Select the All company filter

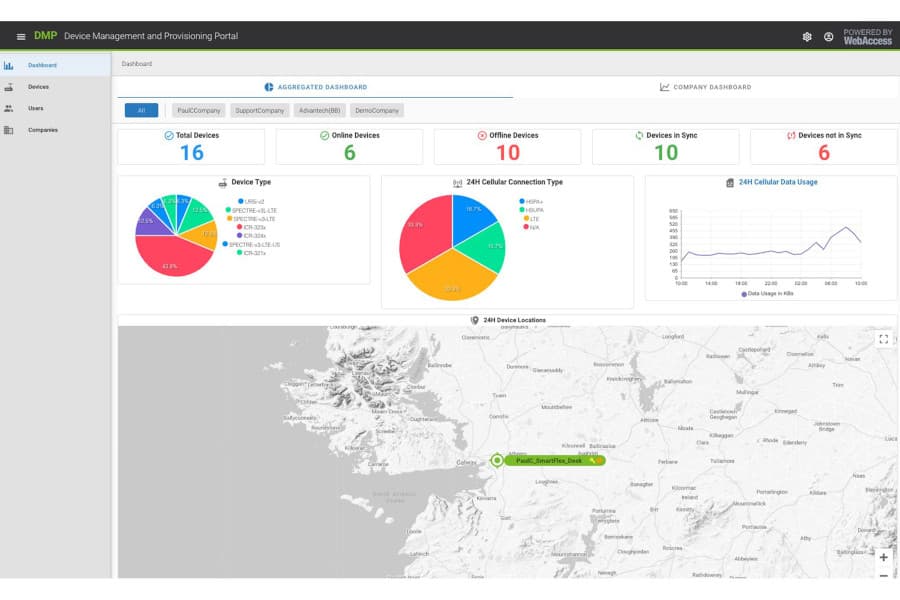[141, 111]
